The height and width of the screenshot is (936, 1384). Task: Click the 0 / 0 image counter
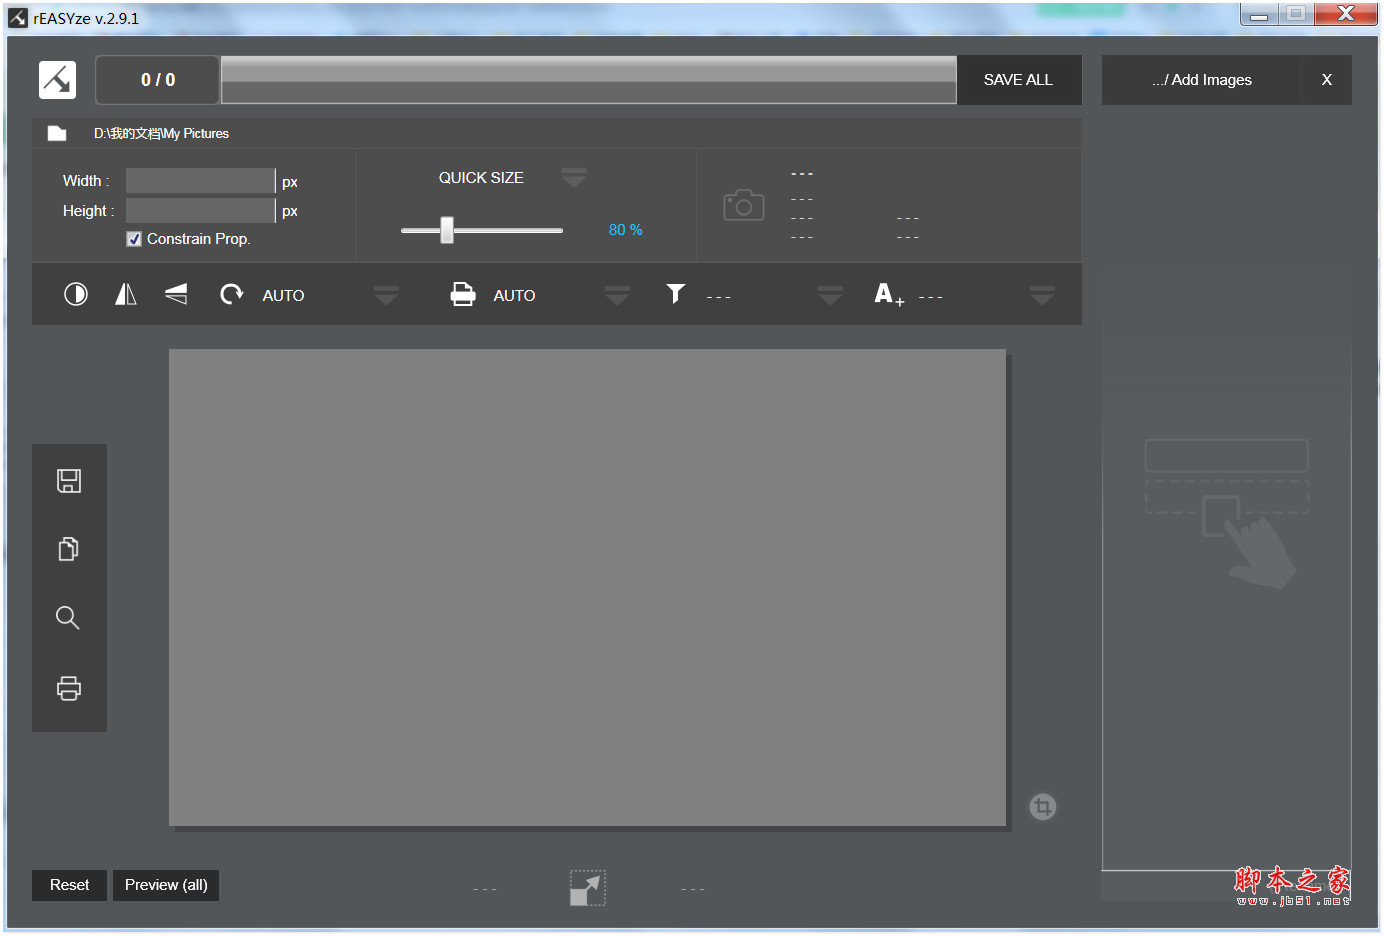(x=158, y=80)
